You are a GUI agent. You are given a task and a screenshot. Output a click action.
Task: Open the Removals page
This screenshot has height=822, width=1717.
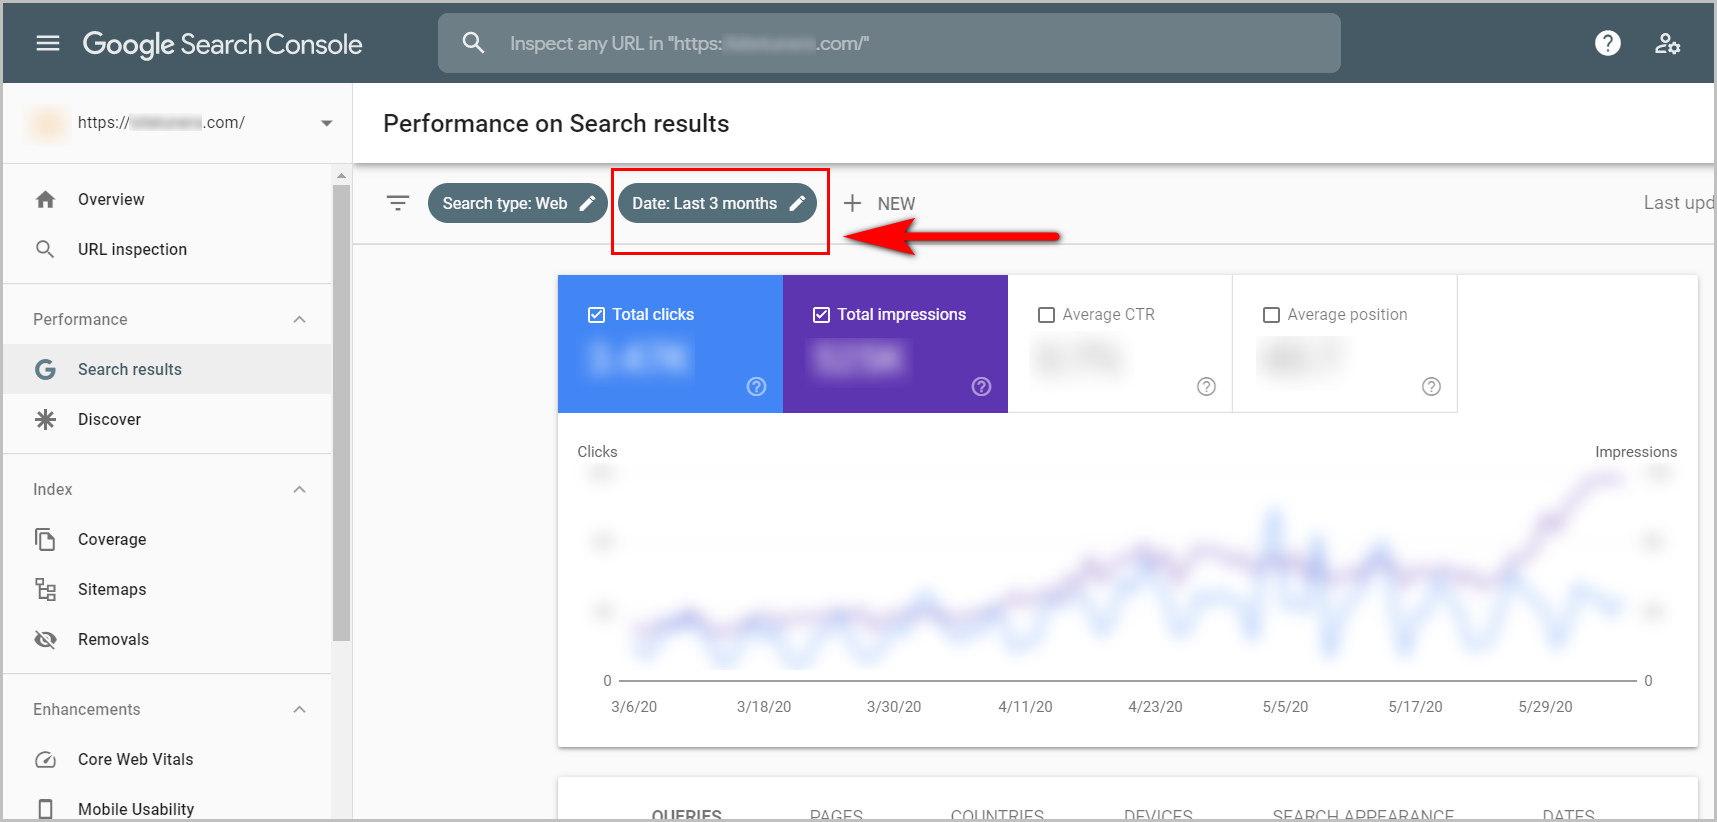tap(167, 639)
